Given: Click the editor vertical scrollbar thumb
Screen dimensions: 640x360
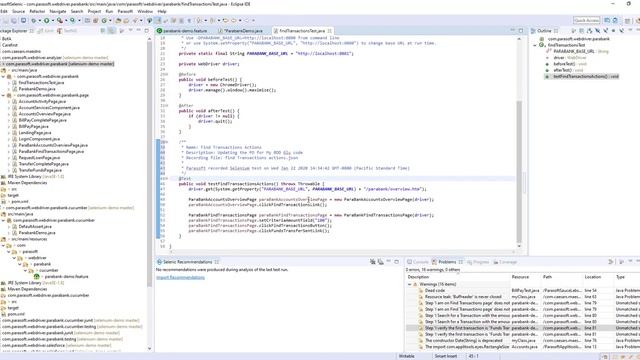Looking at the screenshot, I should click(519, 171).
